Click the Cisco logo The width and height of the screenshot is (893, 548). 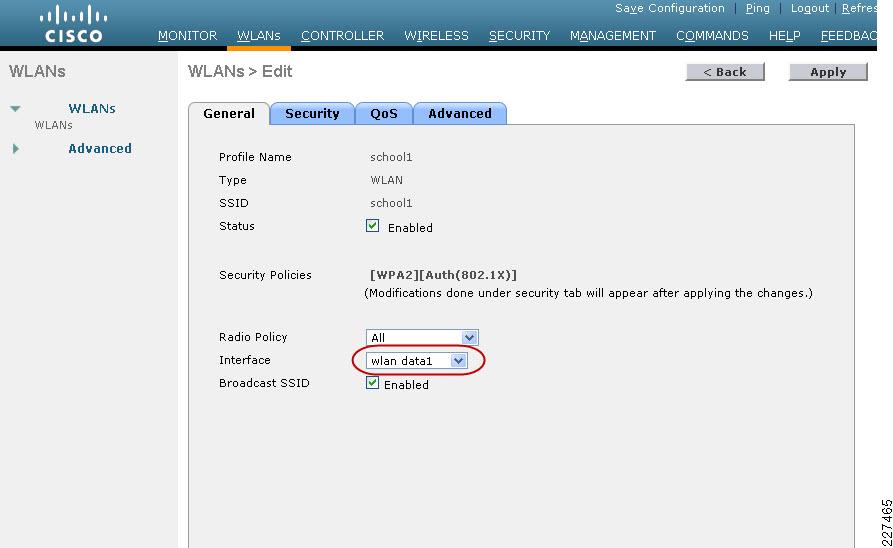pyautogui.click(x=73, y=24)
